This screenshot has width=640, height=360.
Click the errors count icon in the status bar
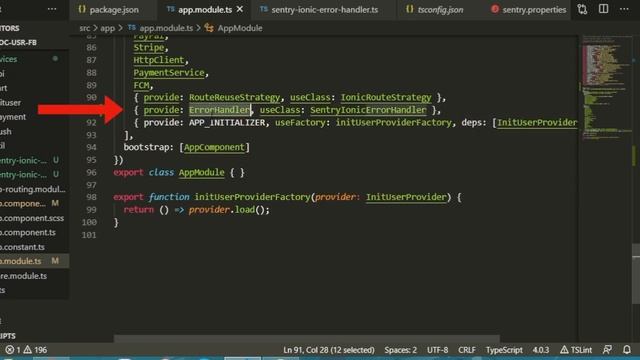10,350
